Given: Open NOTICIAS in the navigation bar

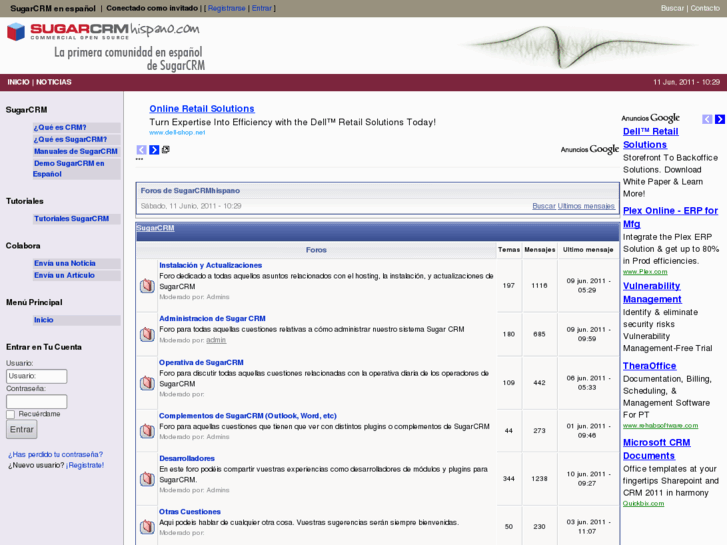Looking at the screenshot, I should (x=54, y=82).
